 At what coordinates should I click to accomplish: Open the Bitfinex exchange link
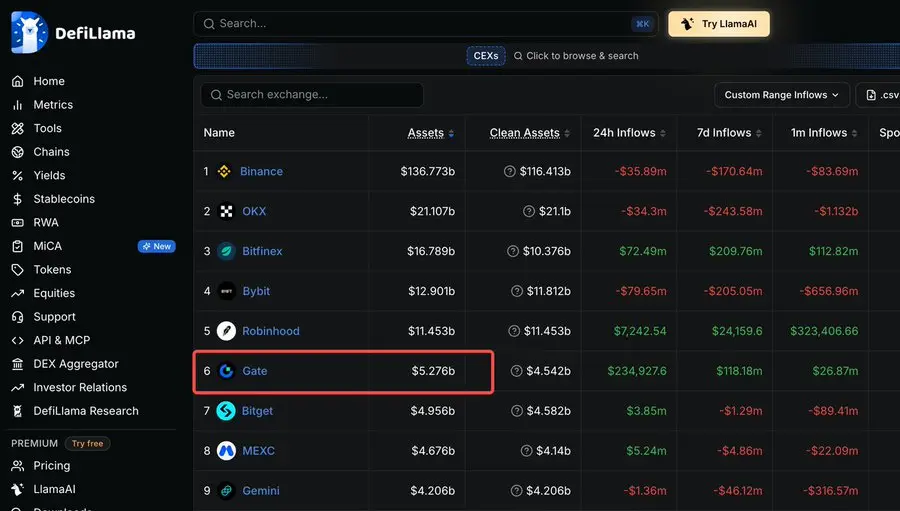262,251
